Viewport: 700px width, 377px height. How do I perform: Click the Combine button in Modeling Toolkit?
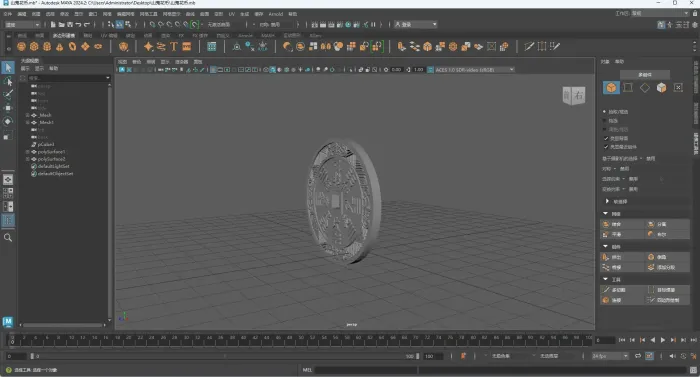tap(623, 224)
